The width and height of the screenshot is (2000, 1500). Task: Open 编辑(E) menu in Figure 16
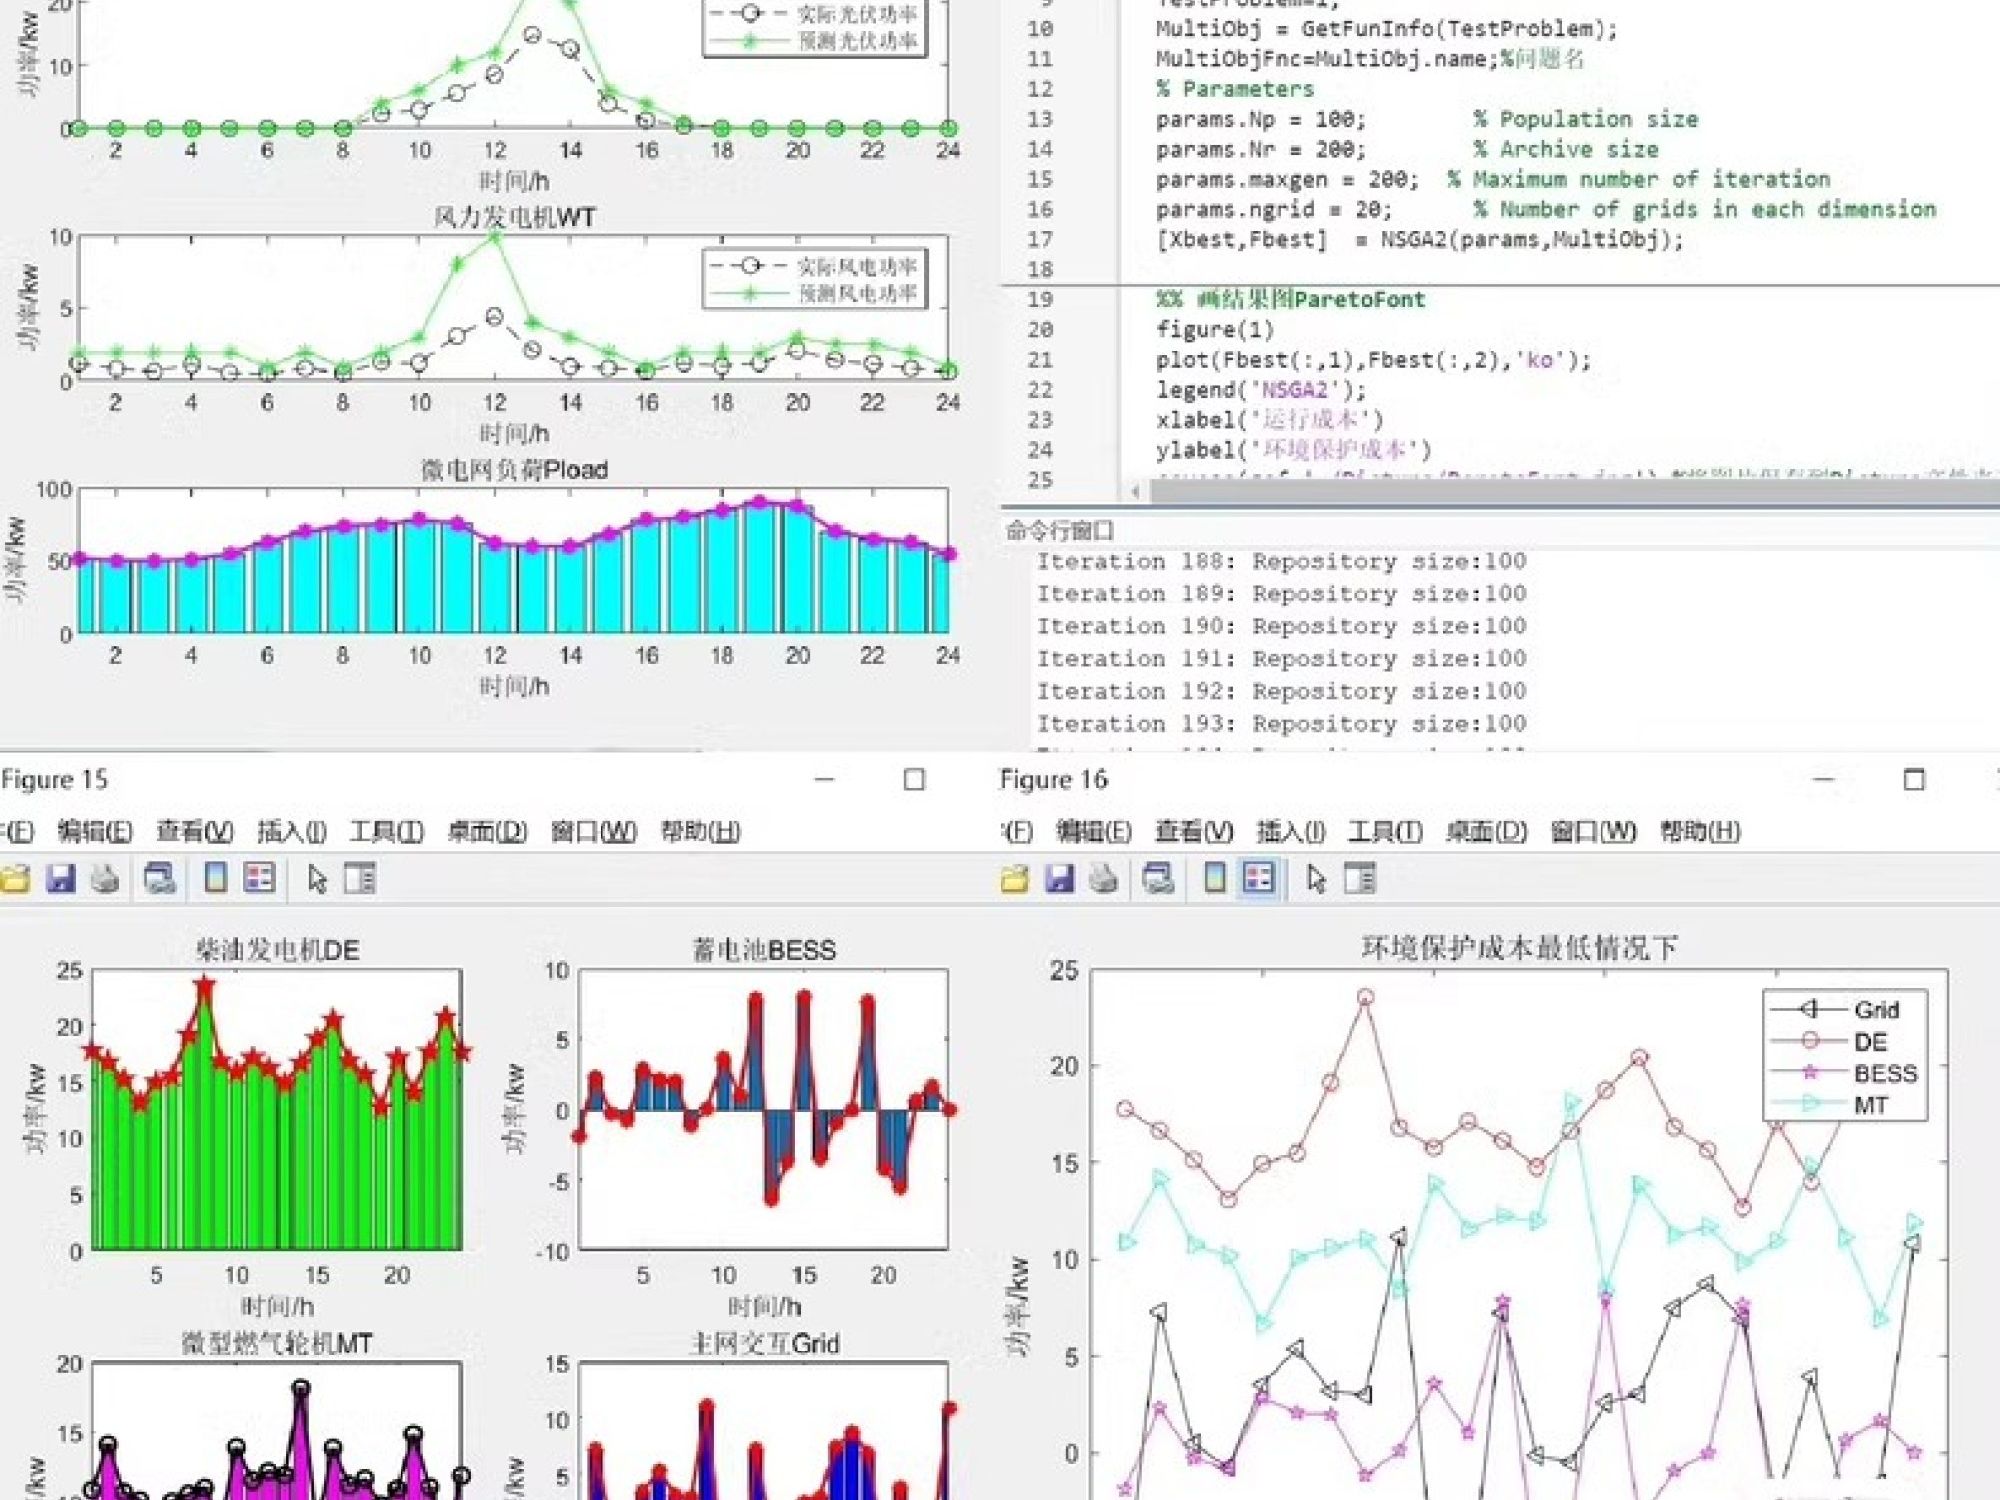pos(1094,831)
